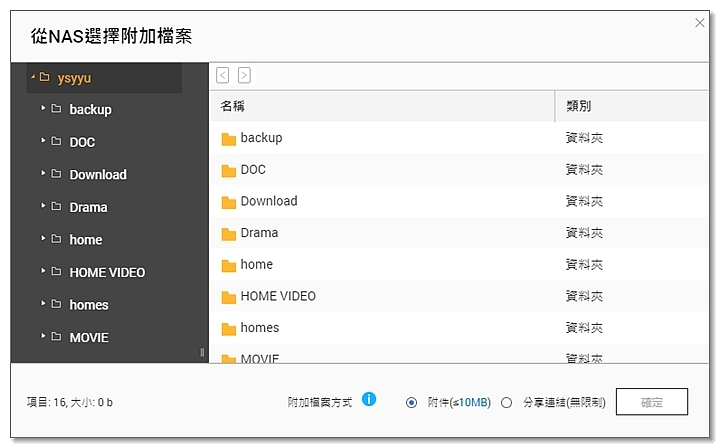This screenshot has height=448, width=720.
Task: Select backup name in the file list
Action: 261,138
